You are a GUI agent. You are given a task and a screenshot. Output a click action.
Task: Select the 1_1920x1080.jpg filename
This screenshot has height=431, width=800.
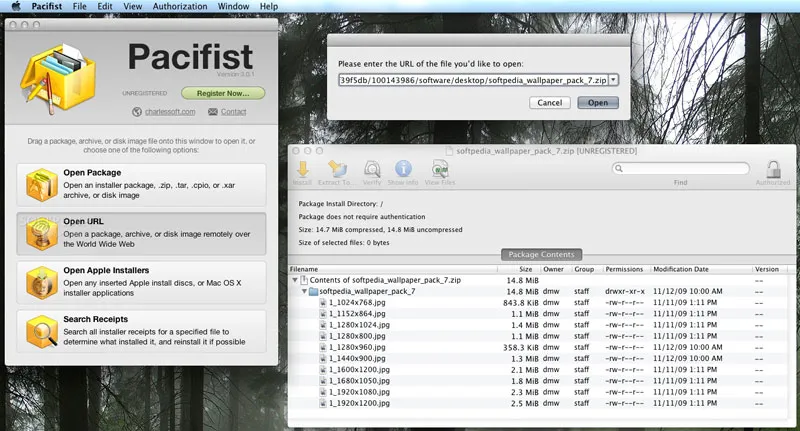pos(359,392)
